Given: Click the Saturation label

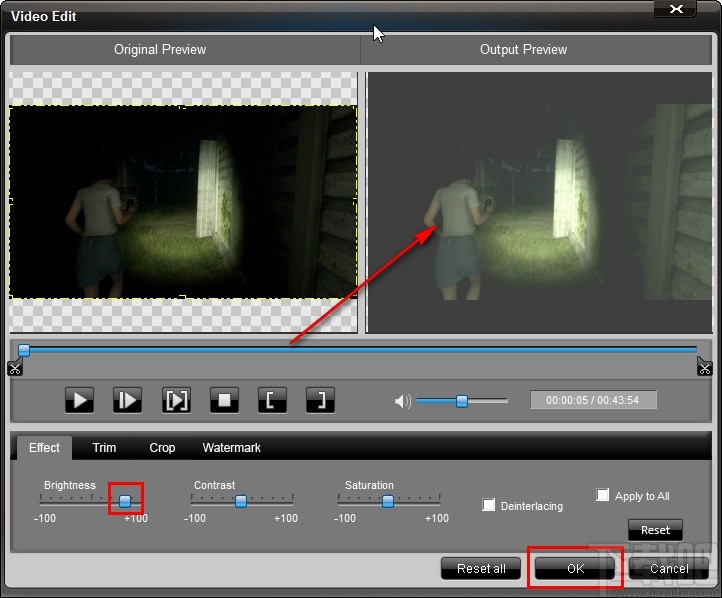Looking at the screenshot, I should point(369,485).
